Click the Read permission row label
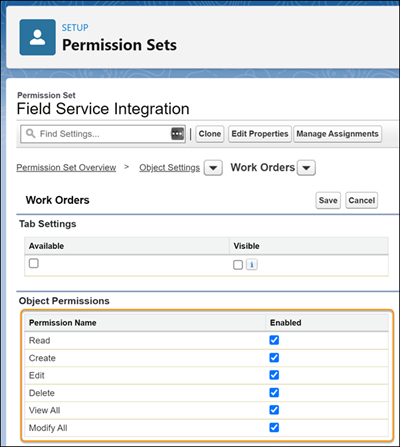Image resolution: width=400 pixels, height=447 pixels. coord(39,340)
